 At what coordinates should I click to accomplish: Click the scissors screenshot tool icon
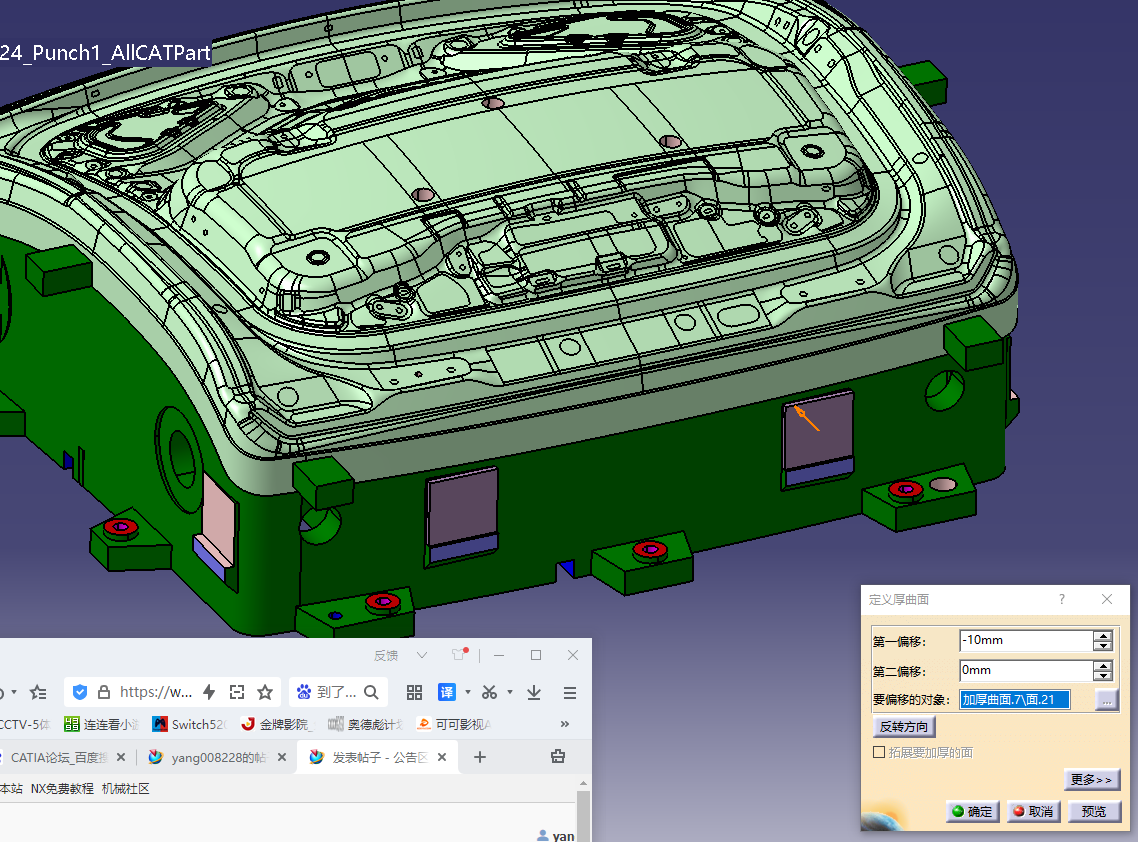click(489, 692)
